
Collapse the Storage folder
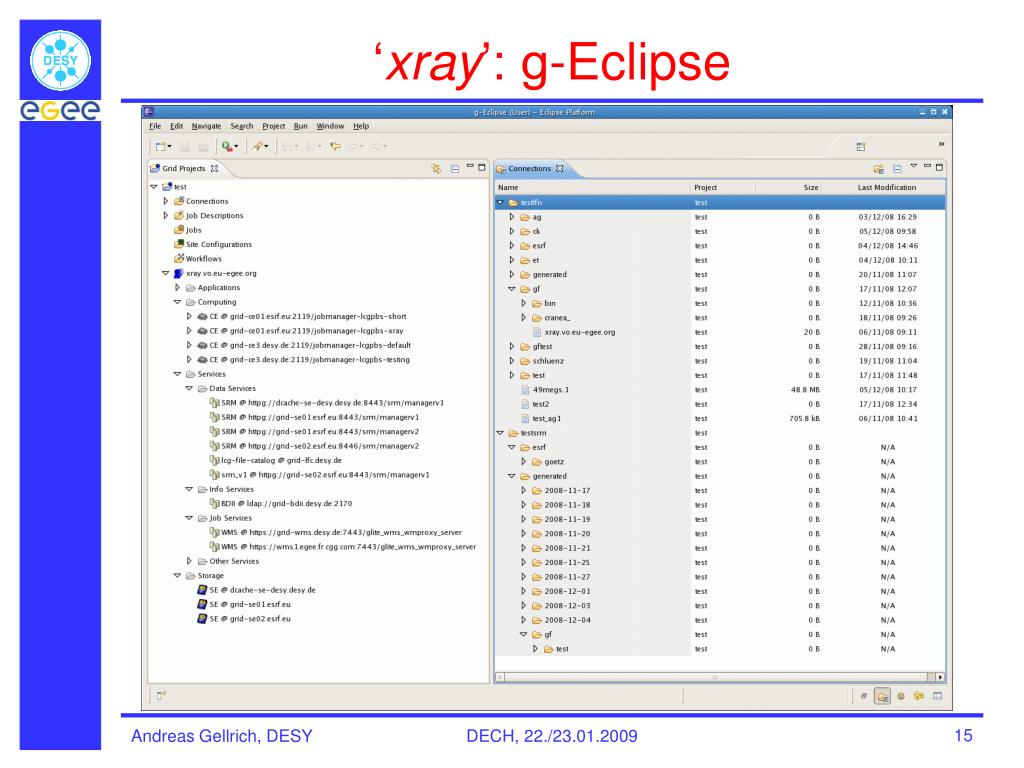pos(177,576)
